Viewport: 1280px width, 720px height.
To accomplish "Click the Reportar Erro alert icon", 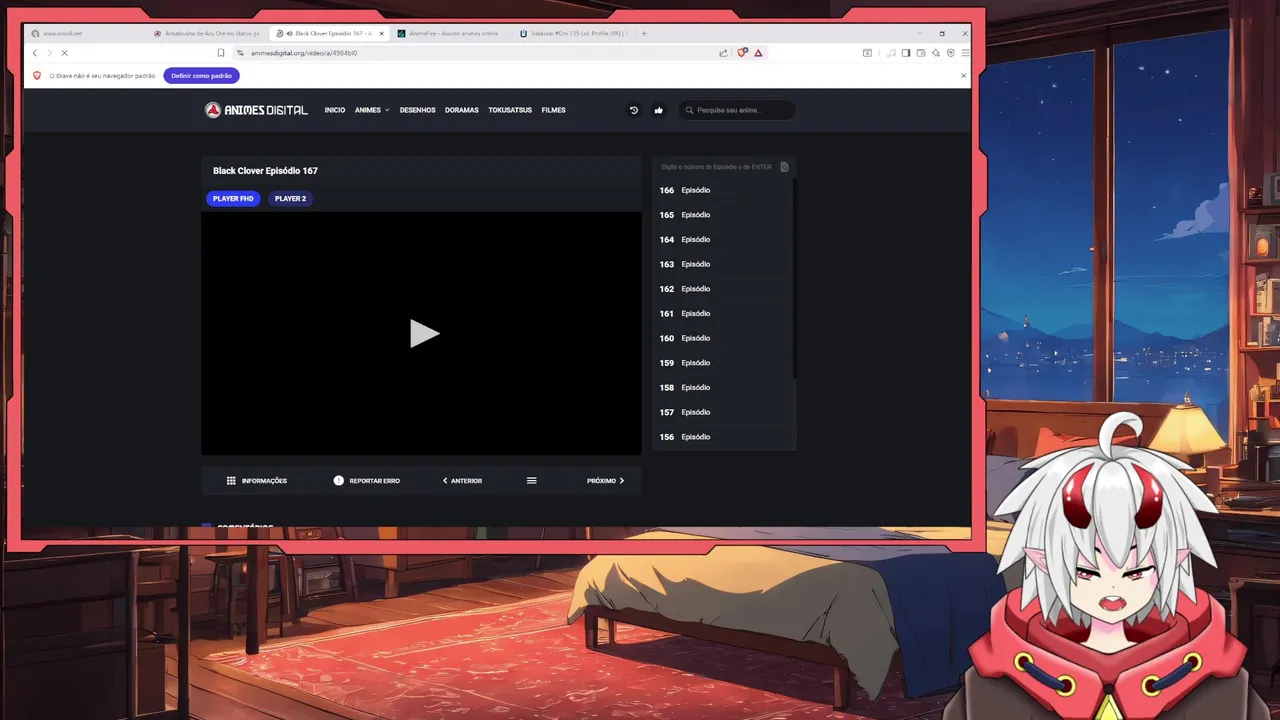I will 338,481.
